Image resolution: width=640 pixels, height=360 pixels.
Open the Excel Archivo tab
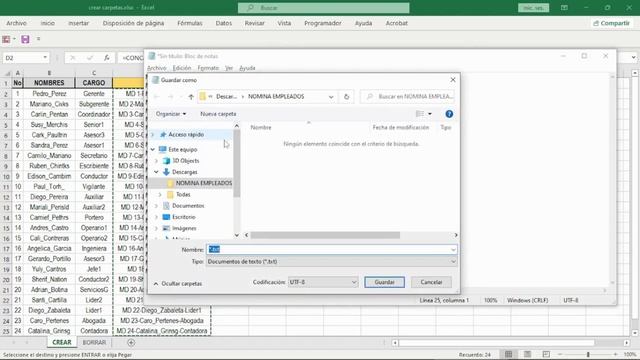[x=16, y=23]
